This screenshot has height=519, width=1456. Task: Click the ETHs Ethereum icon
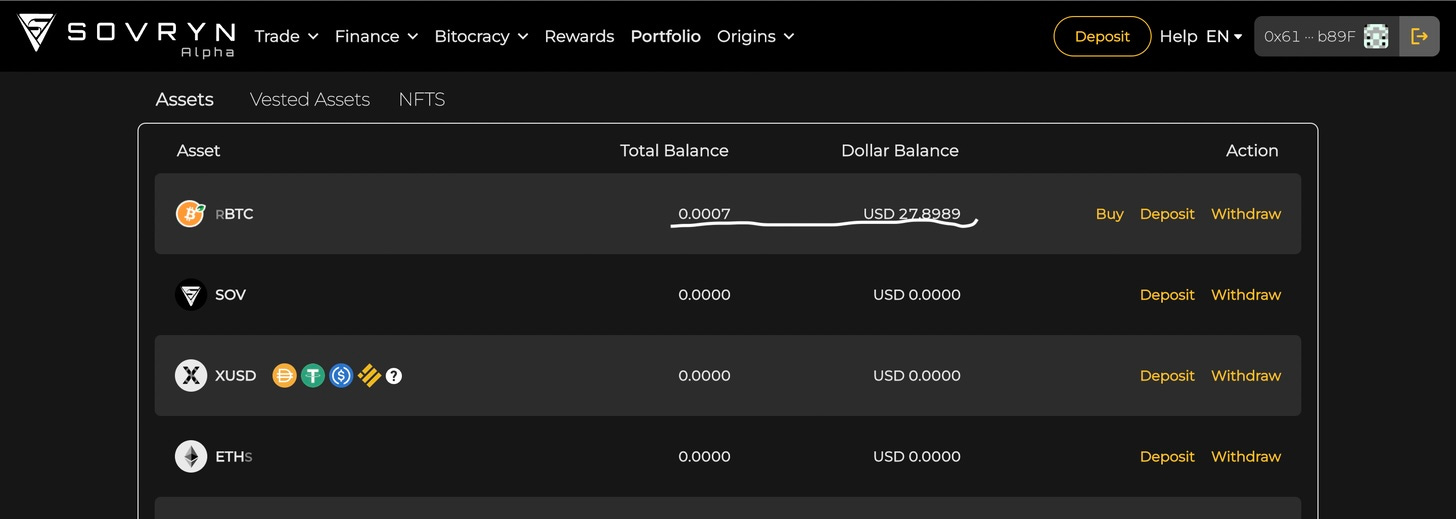190,457
